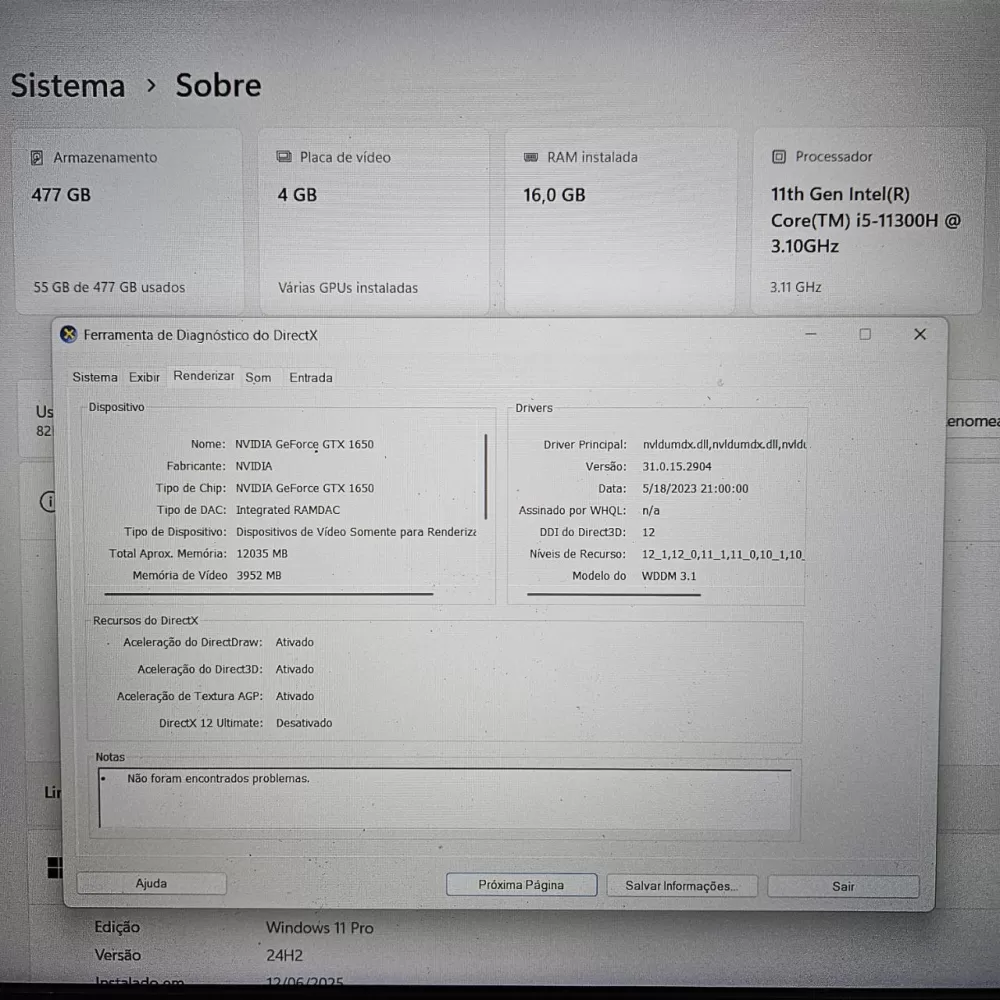
Task: Select the Renderizar tab
Action: tap(203, 376)
